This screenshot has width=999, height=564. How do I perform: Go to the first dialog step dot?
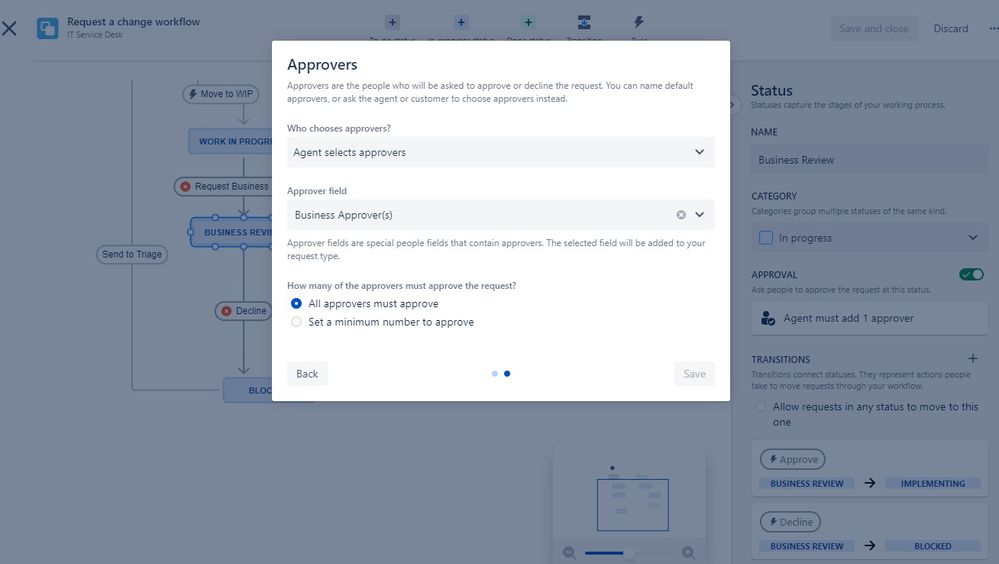click(x=495, y=374)
